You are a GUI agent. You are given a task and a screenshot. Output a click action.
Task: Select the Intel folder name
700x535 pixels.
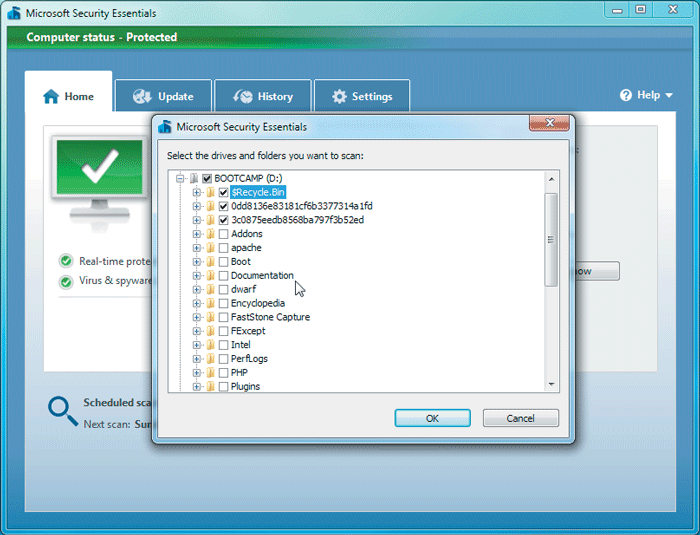tap(241, 345)
